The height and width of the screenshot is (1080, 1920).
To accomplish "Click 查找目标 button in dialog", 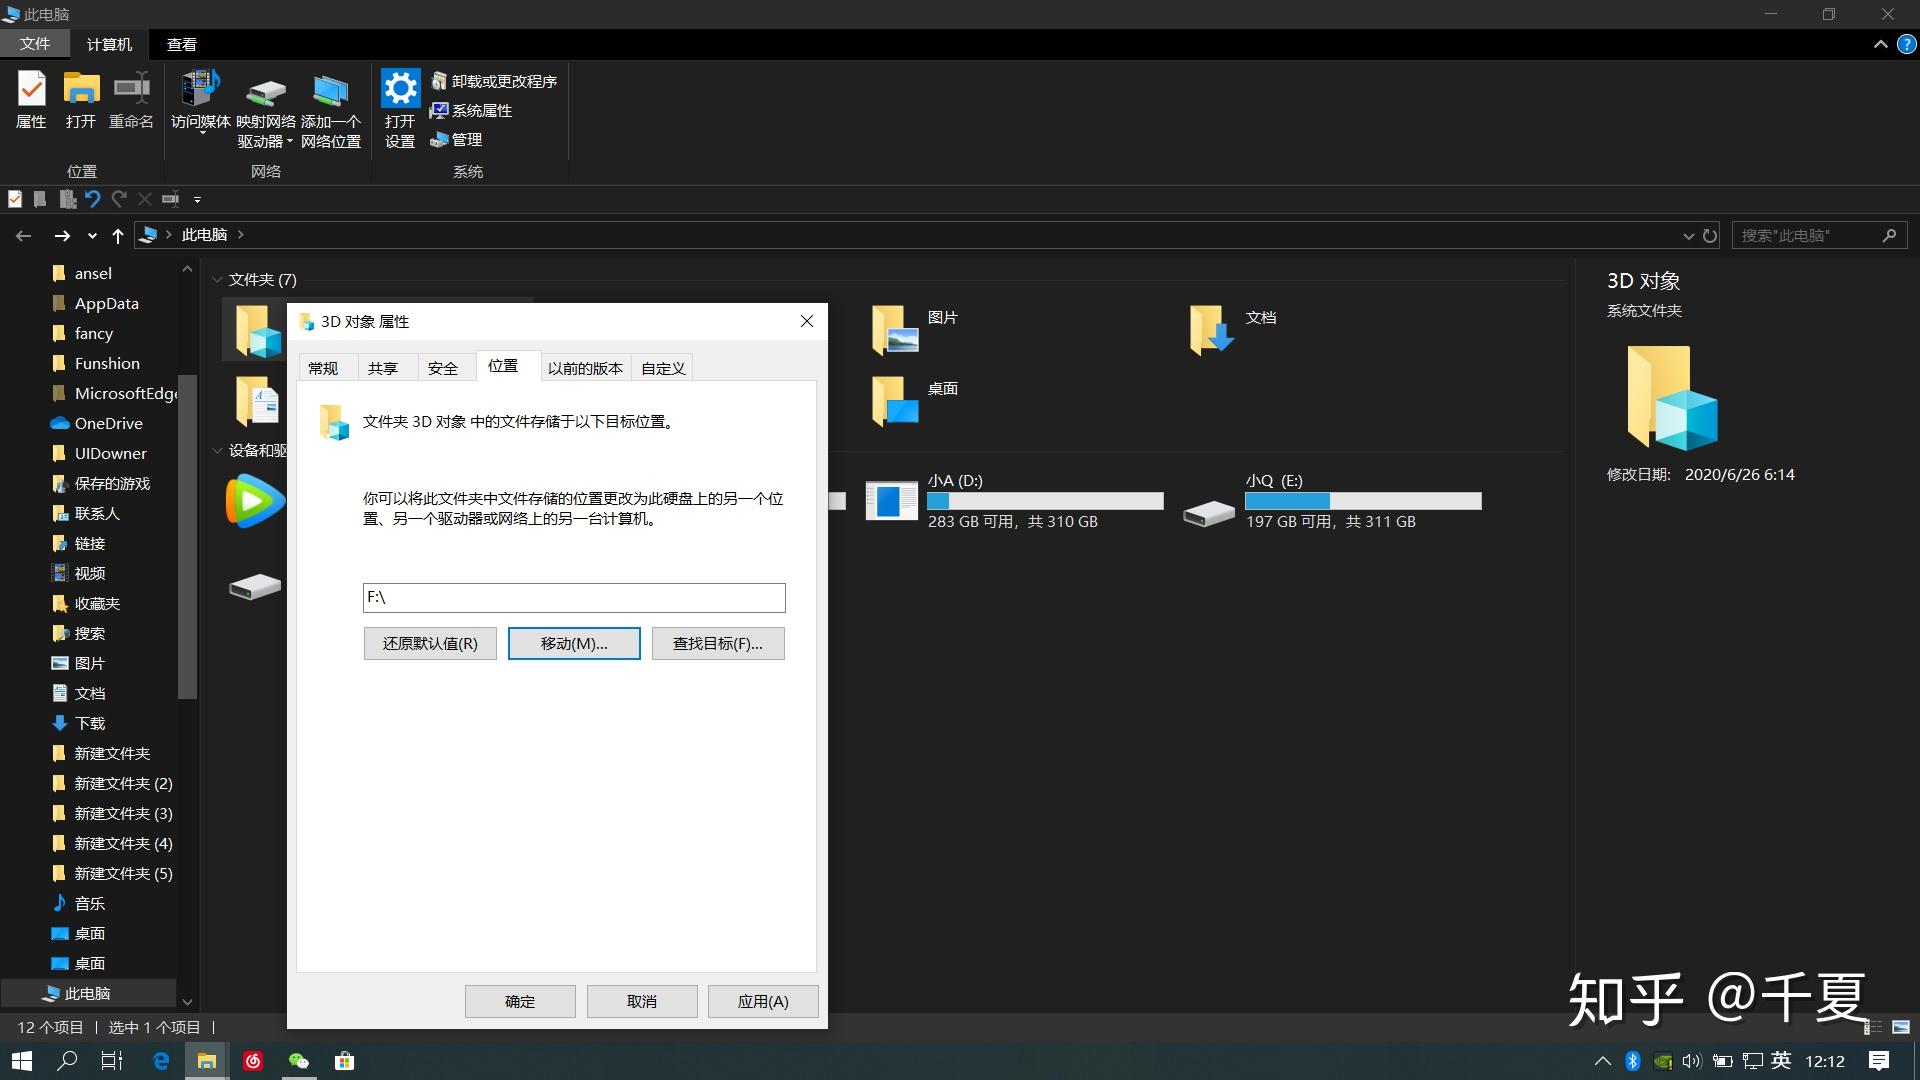I will pyautogui.click(x=717, y=642).
